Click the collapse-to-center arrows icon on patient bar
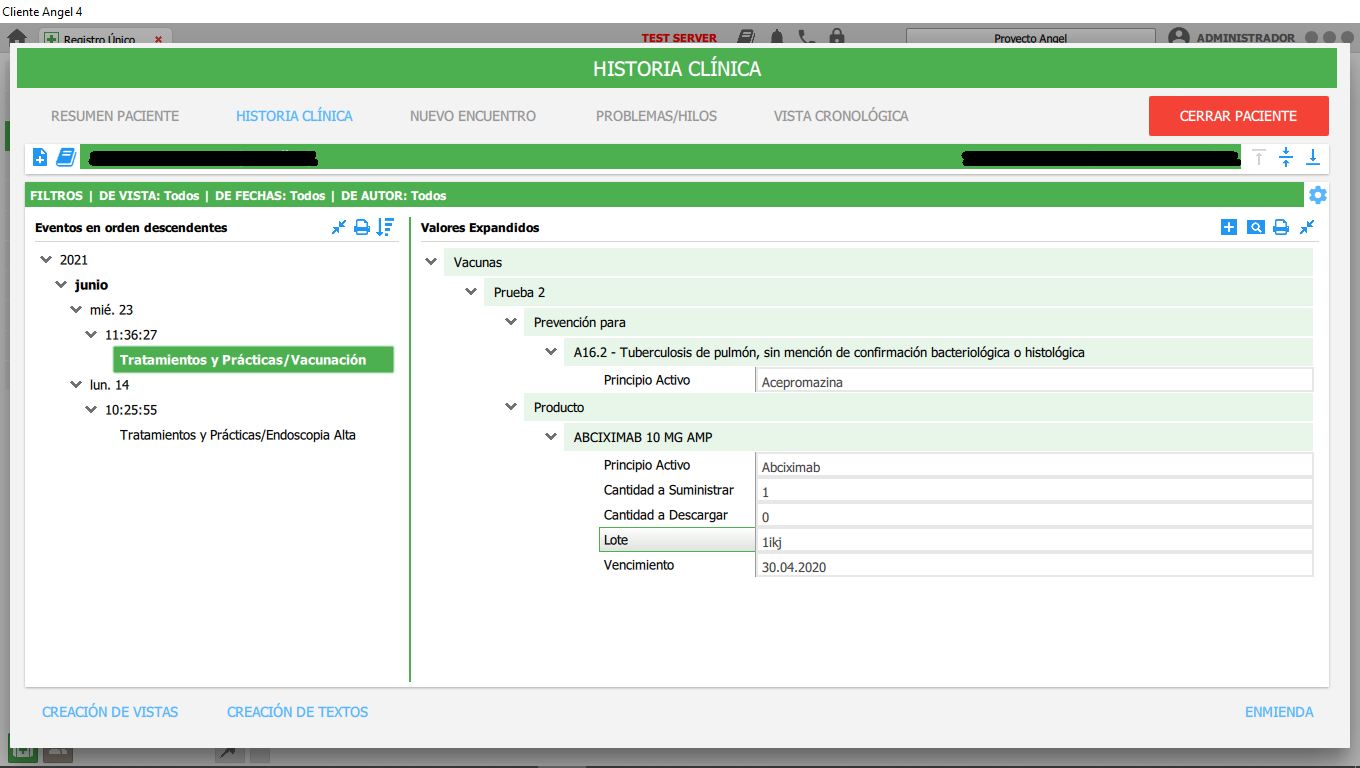1360x768 pixels. pyautogui.click(x=1286, y=157)
